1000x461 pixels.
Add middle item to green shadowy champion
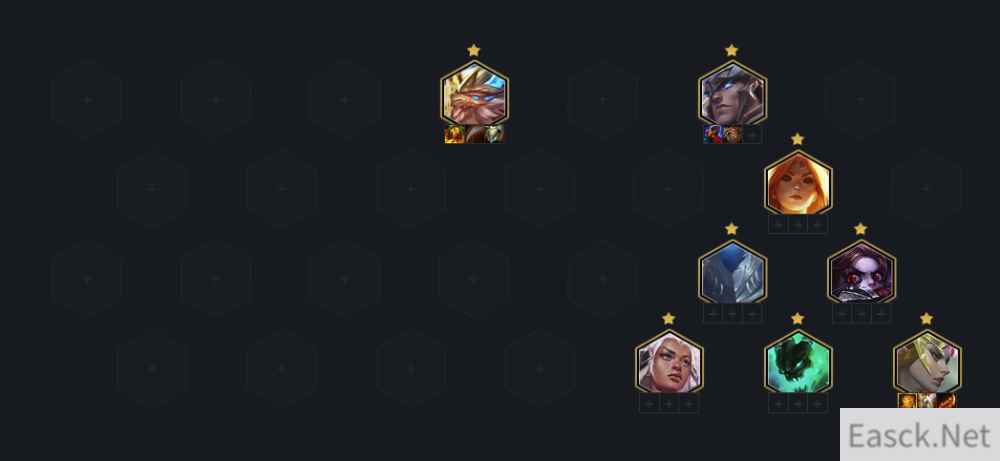pyautogui.click(x=798, y=404)
